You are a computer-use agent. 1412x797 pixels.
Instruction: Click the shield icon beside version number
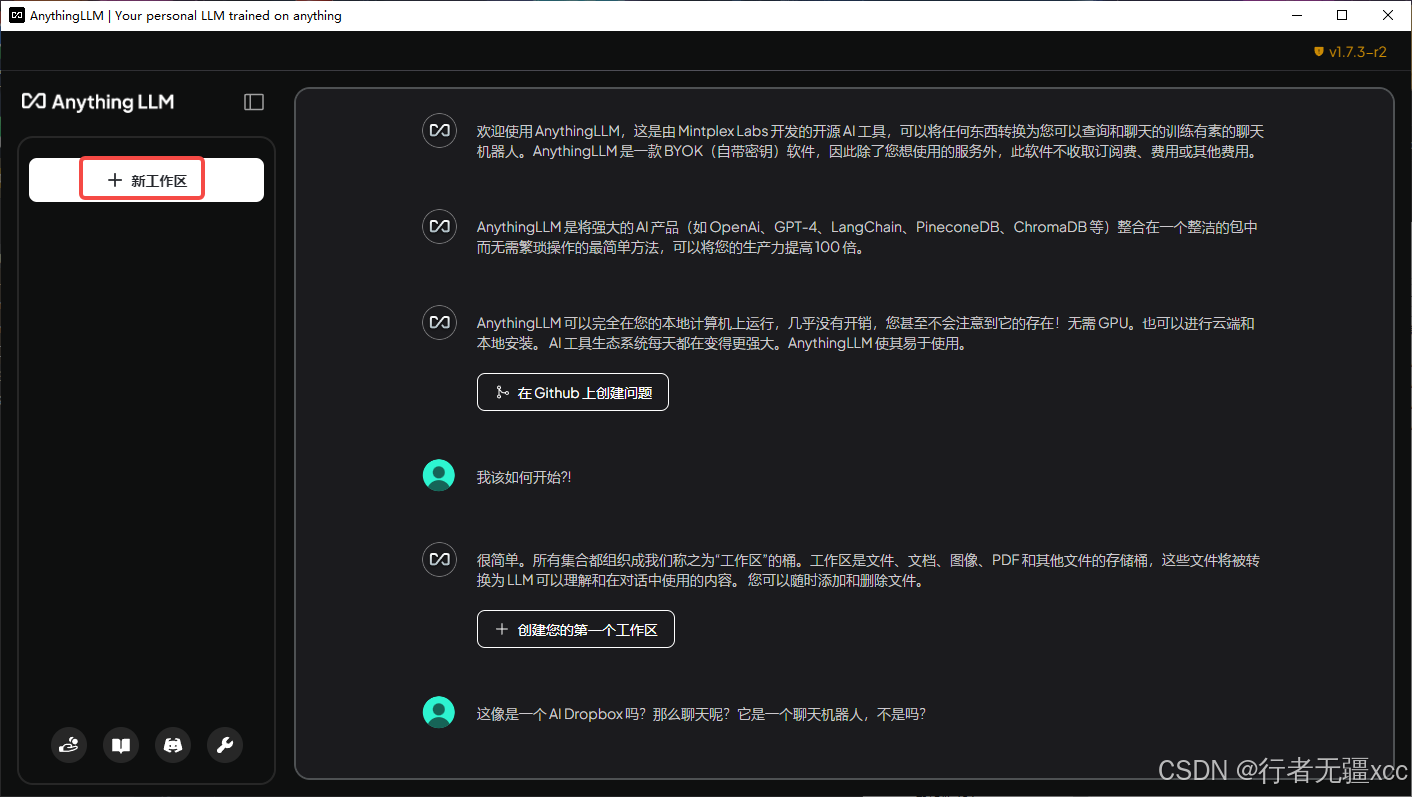(x=1319, y=52)
